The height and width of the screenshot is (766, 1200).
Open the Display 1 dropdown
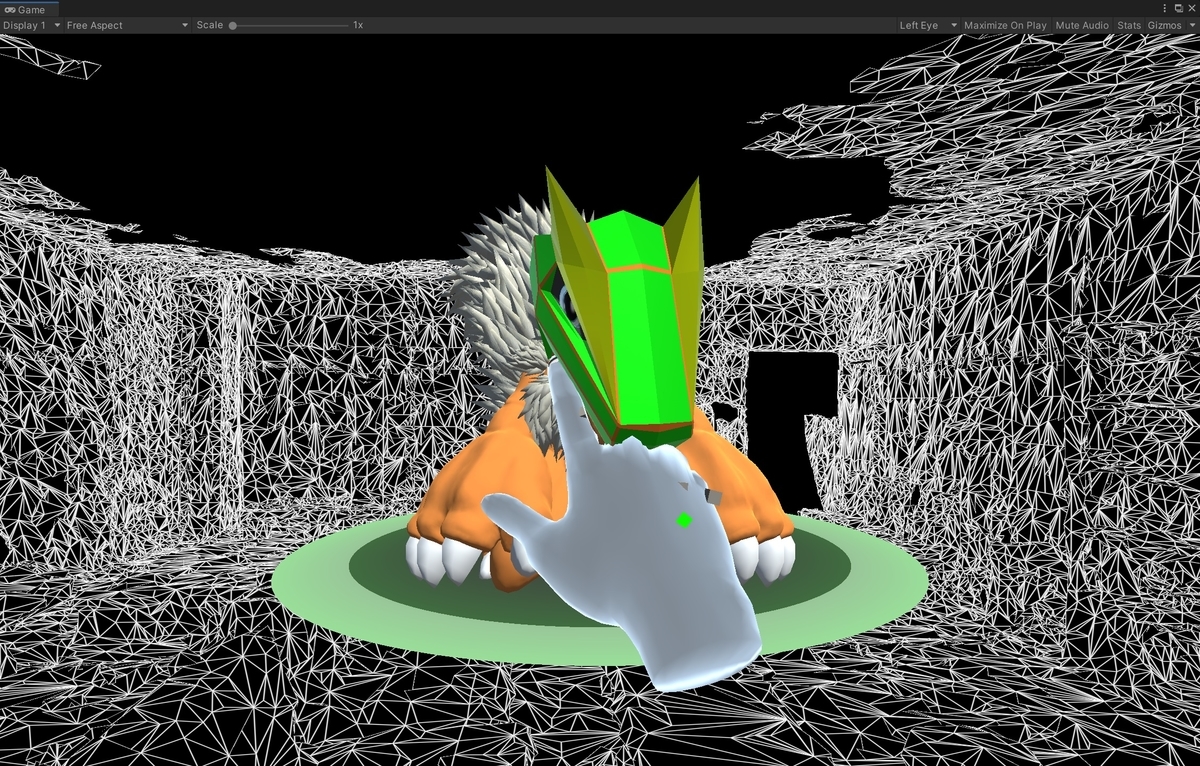[31, 25]
